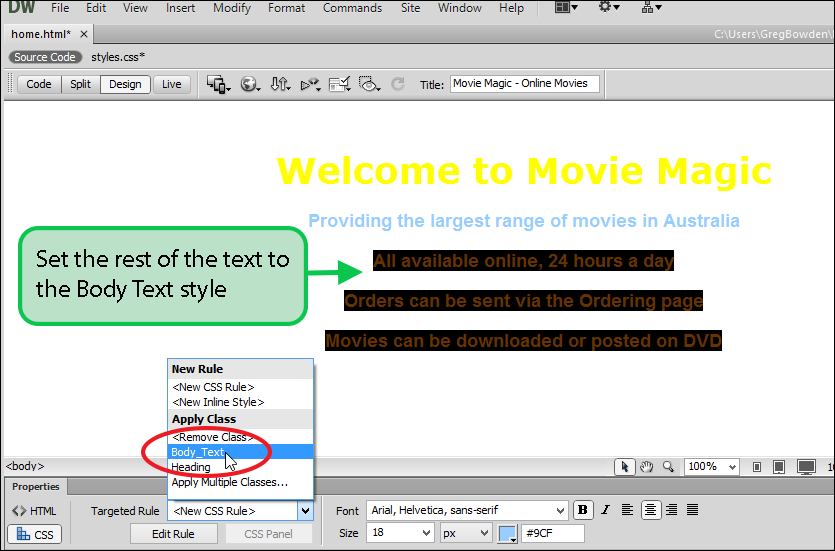The height and width of the screenshot is (551, 835).
Task: Click Check Browser Compatibility icon
Action: click(339, 84)
